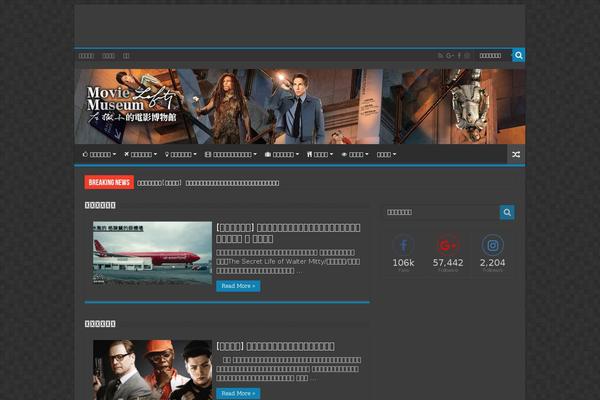The height and width of the screenshot is (400, 600).
Task: Click the 106k fan count text
Action: (403, 263)
